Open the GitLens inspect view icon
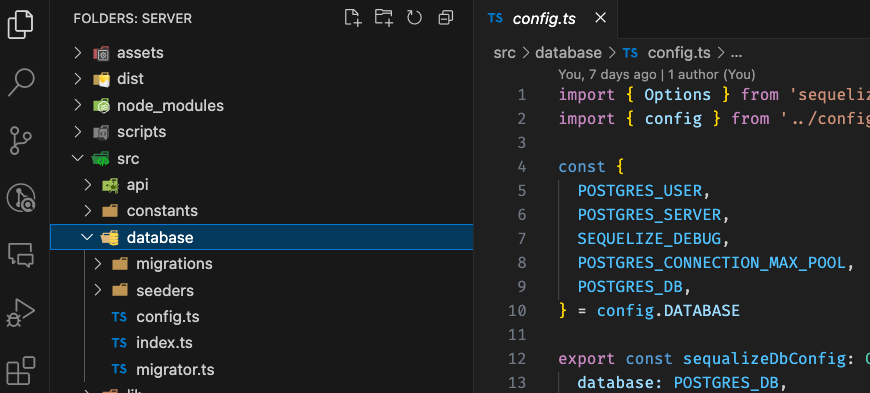The image size is (870, 393). click(21, 199)
